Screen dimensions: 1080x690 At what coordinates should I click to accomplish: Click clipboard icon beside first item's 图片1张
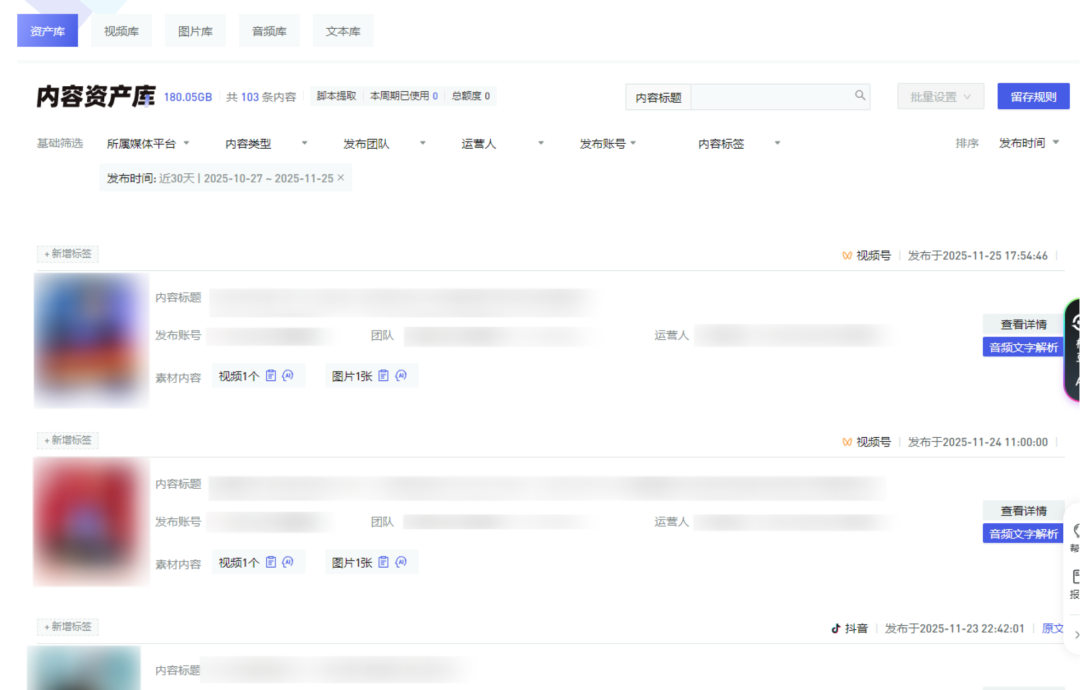383,376
